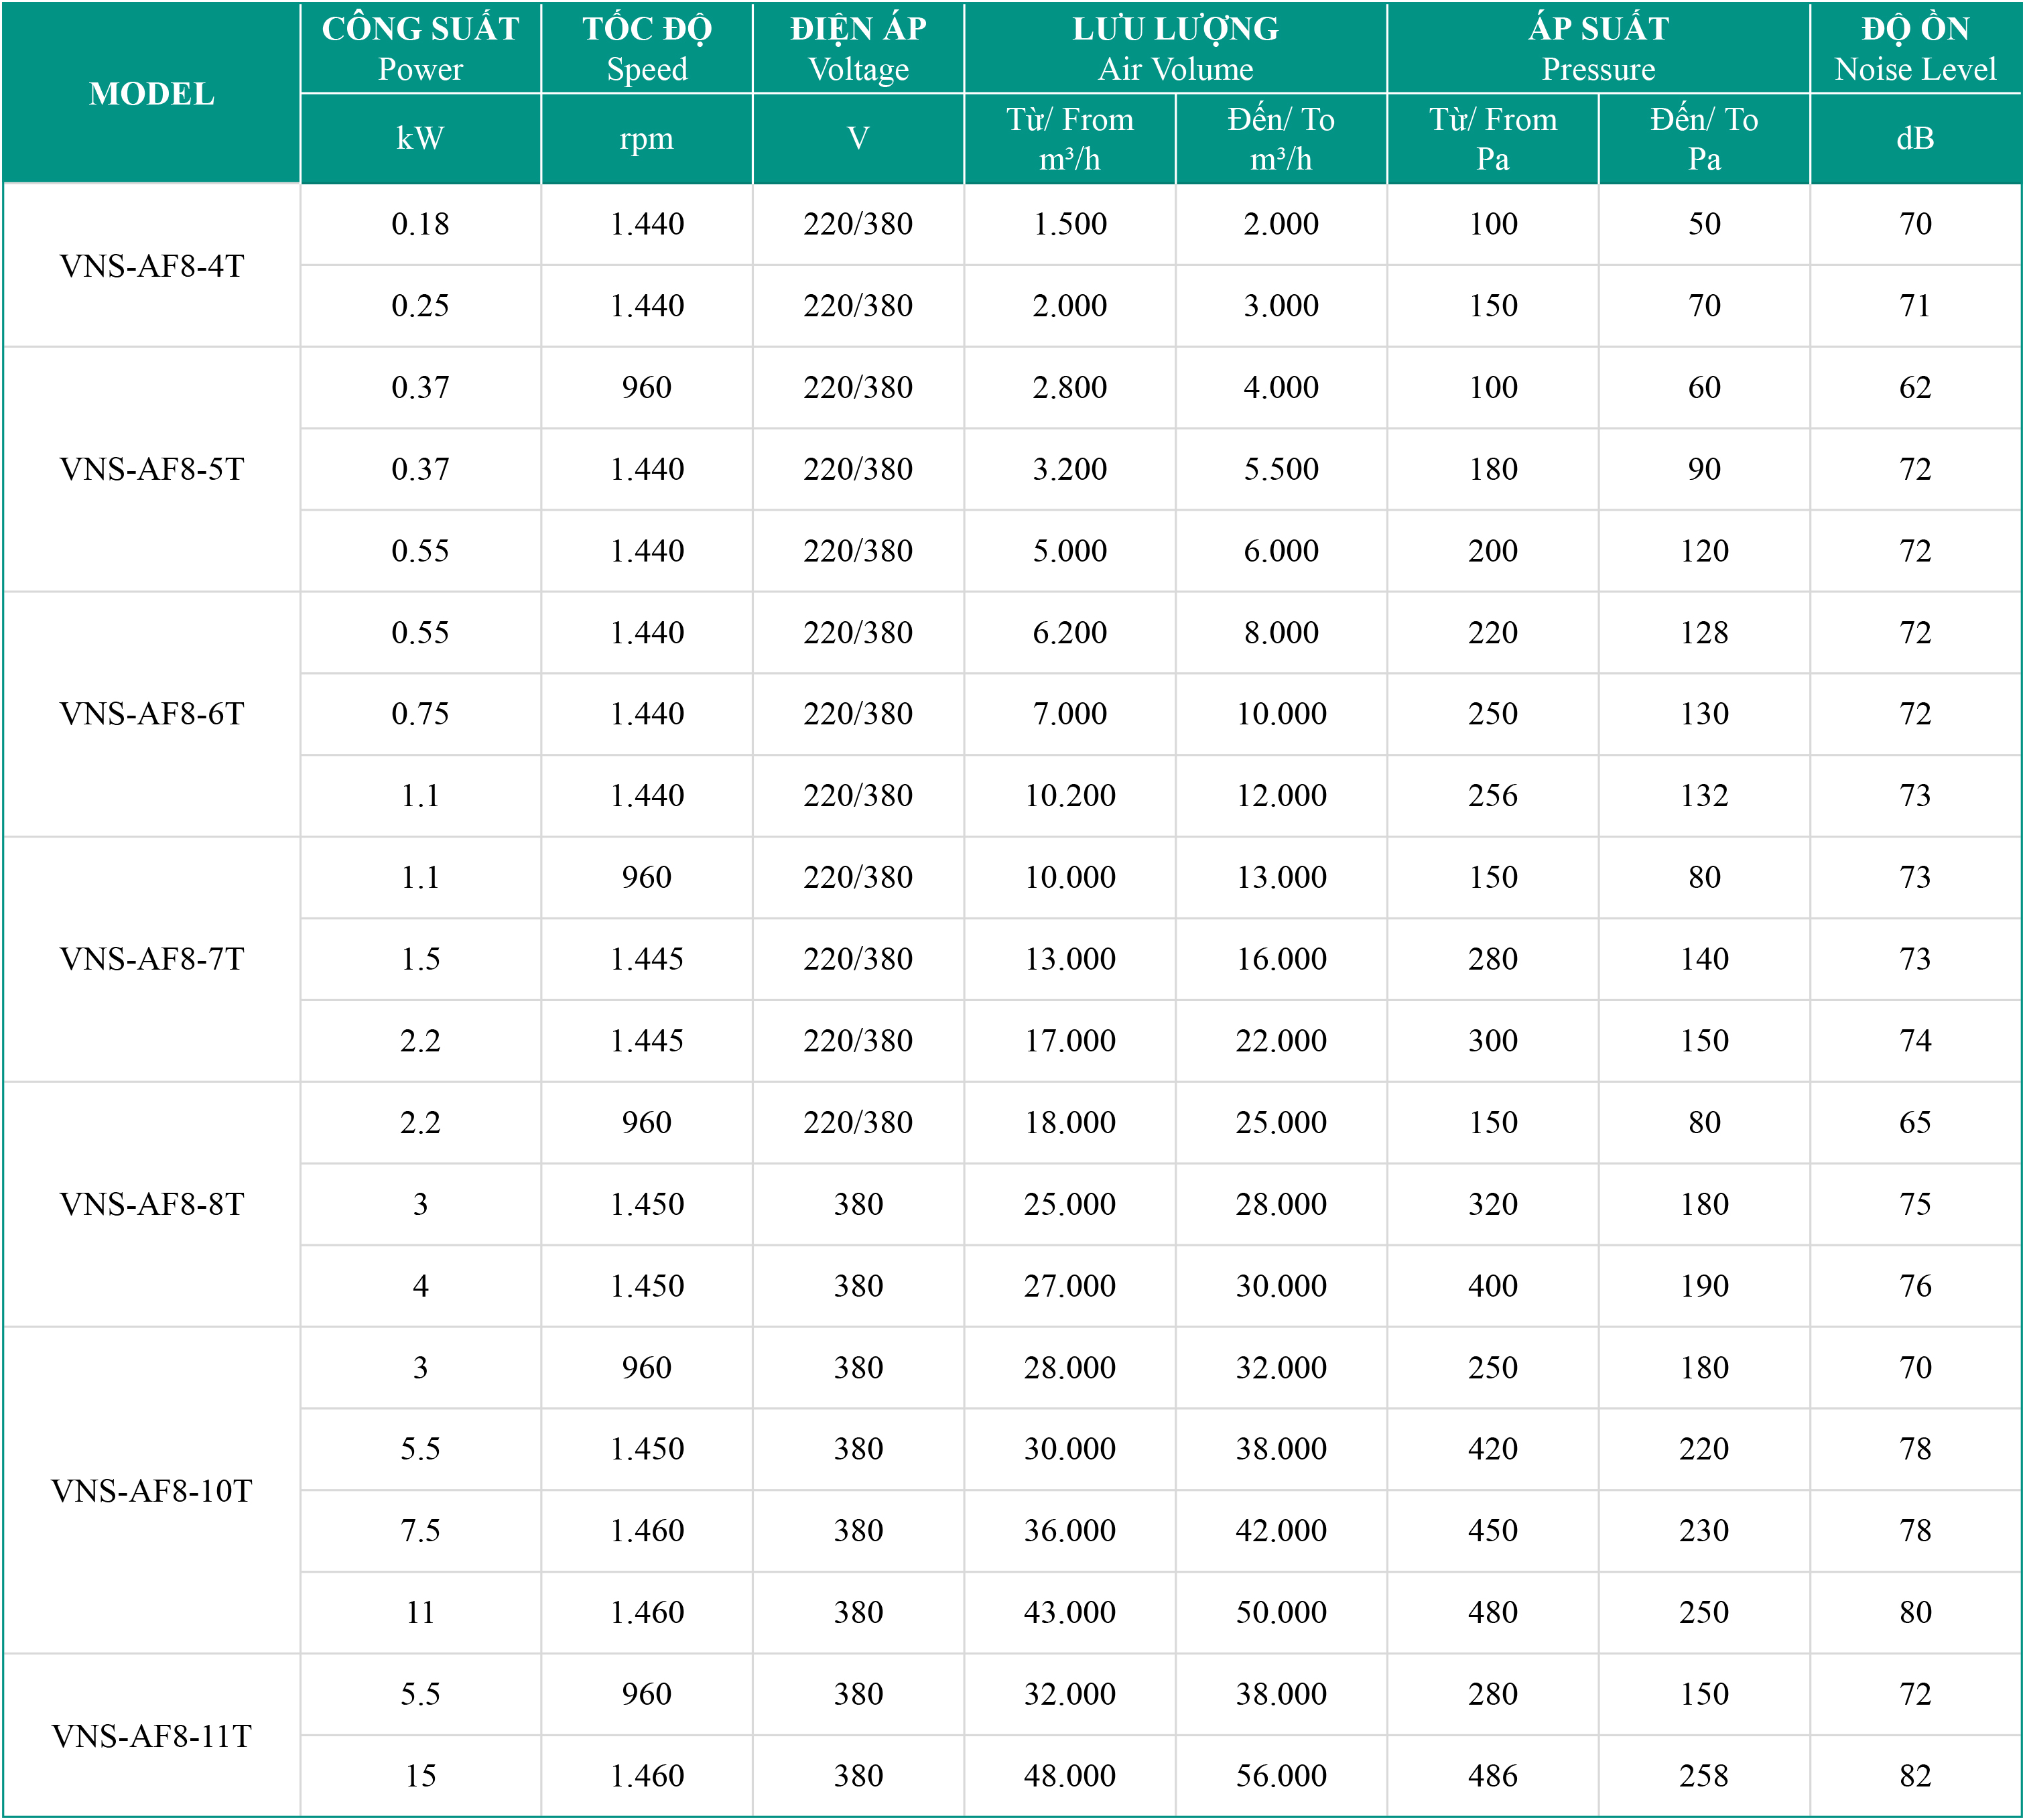This screenshot has height=1820, width=2025.
Task: Click the 1.445 speed in the 1.5 kW row
Action: point(647,959)
